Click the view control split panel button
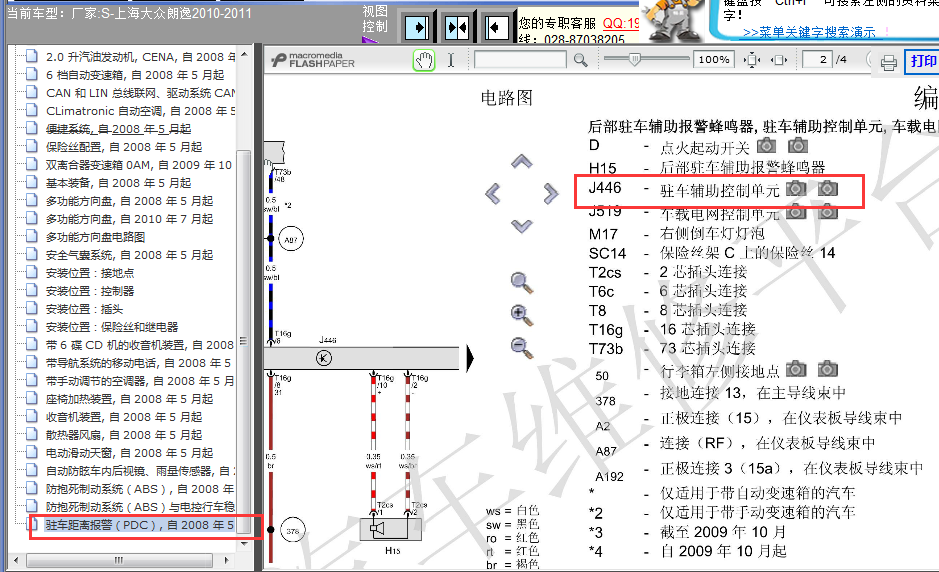The image size is (939, 572). click(x=458, y=28)
